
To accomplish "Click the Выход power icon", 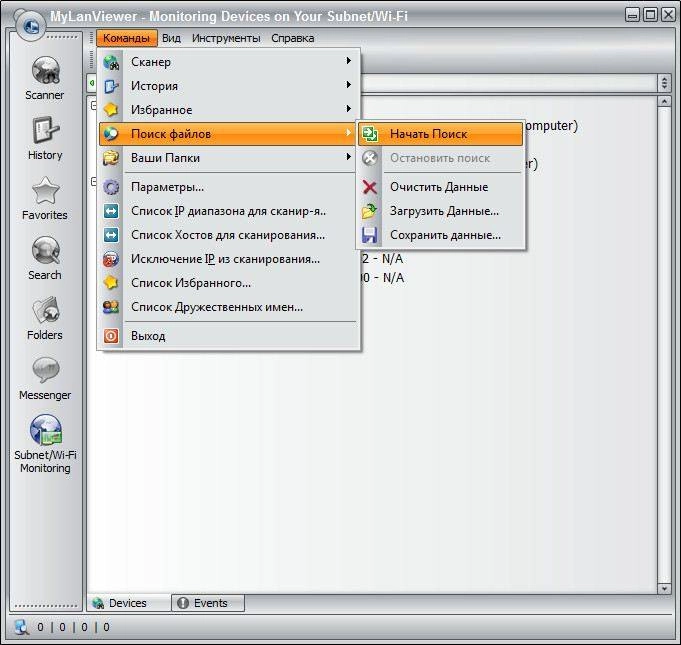I will click(x=111, y=336).
